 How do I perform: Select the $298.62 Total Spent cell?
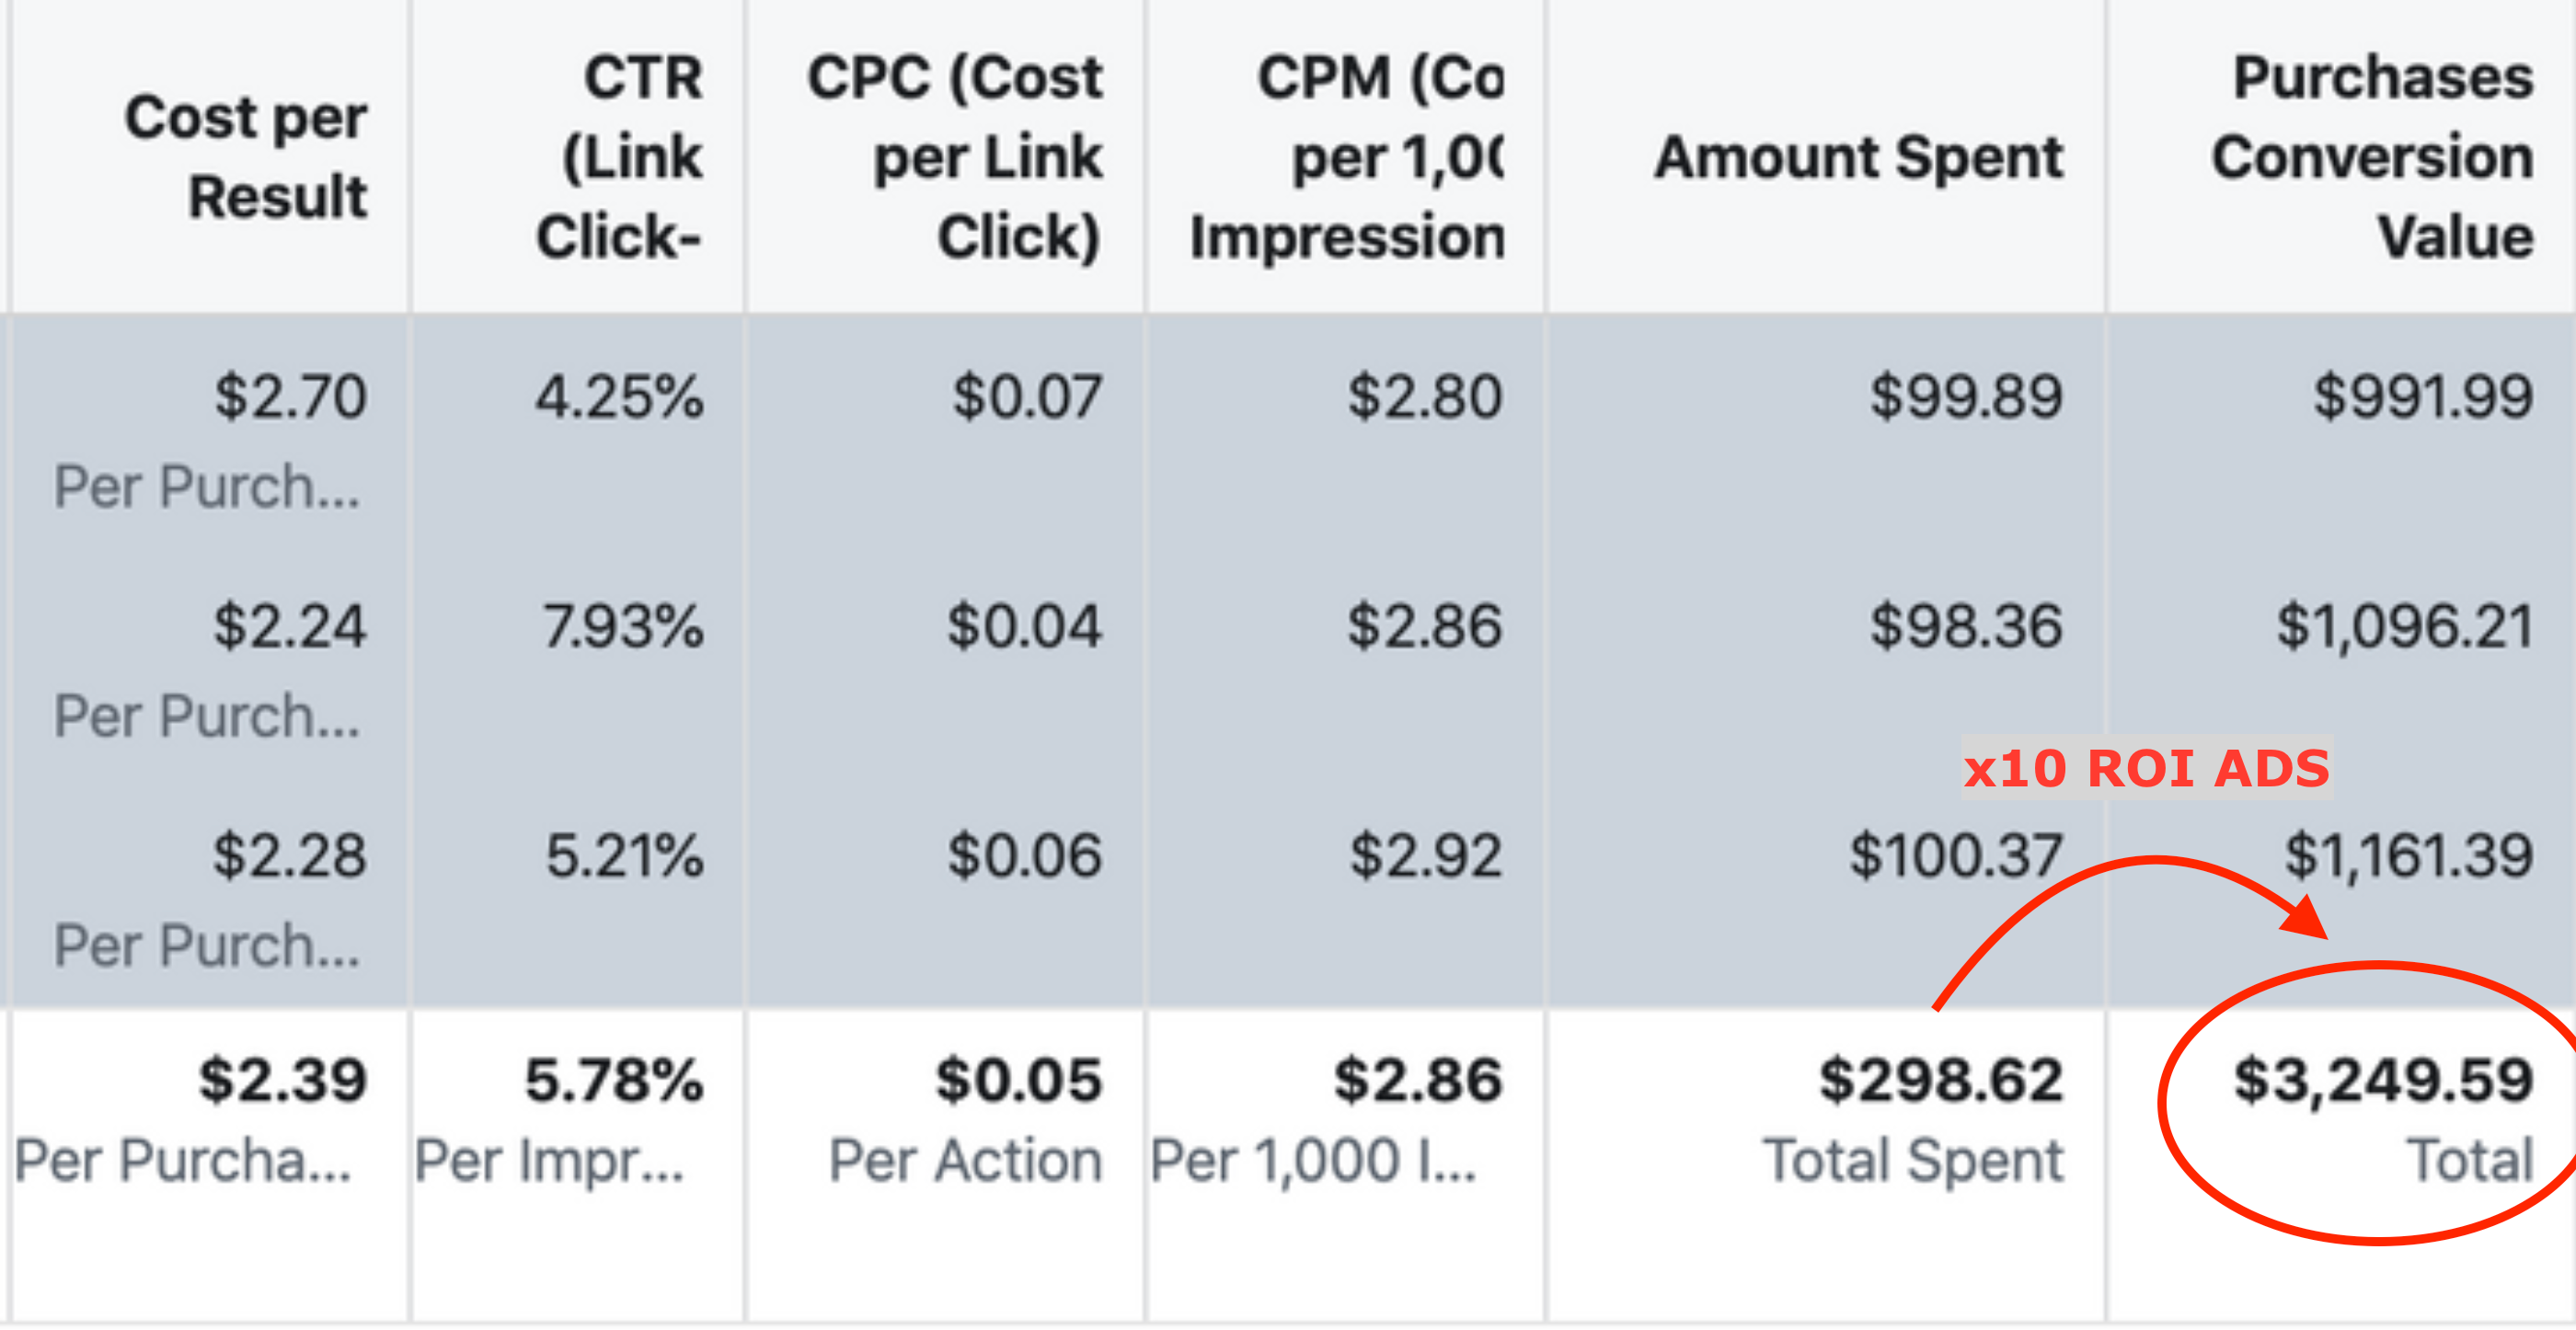(x=1941, y=1081)
